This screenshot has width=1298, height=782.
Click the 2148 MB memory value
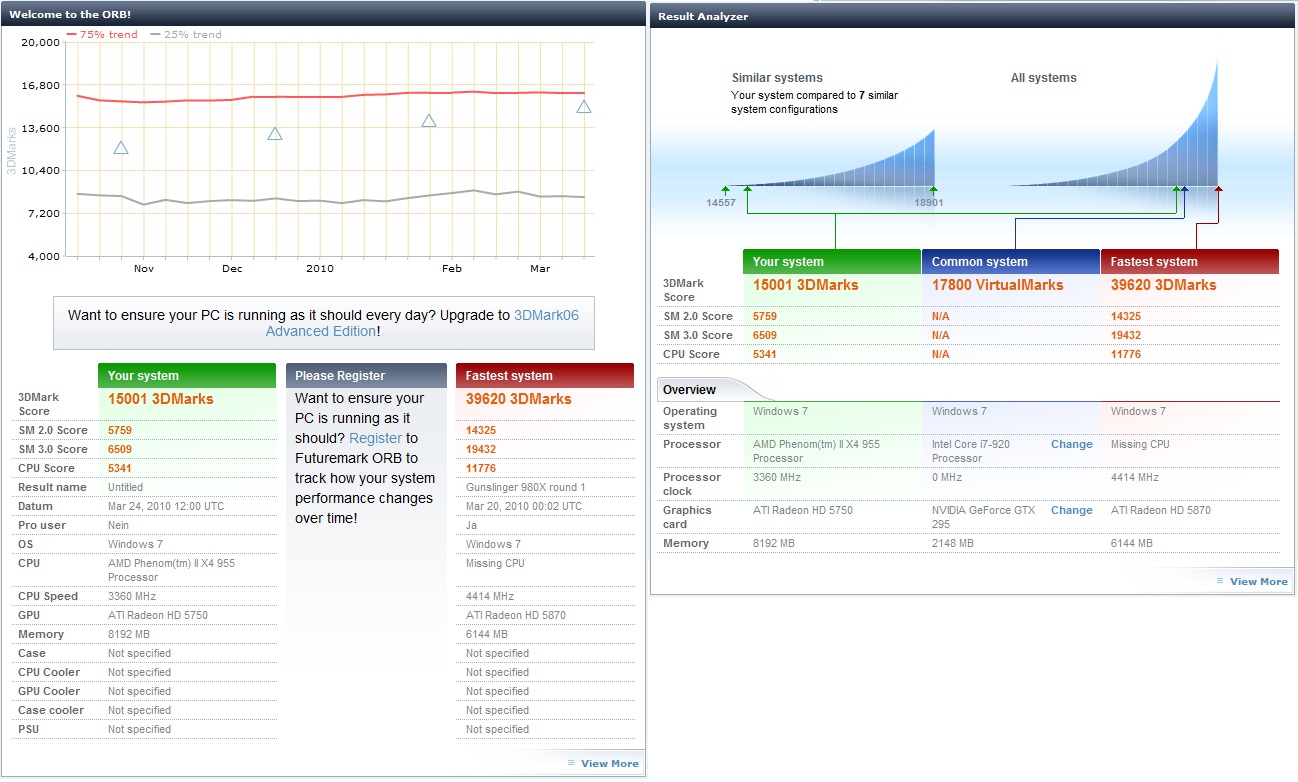tap(953, 543)
